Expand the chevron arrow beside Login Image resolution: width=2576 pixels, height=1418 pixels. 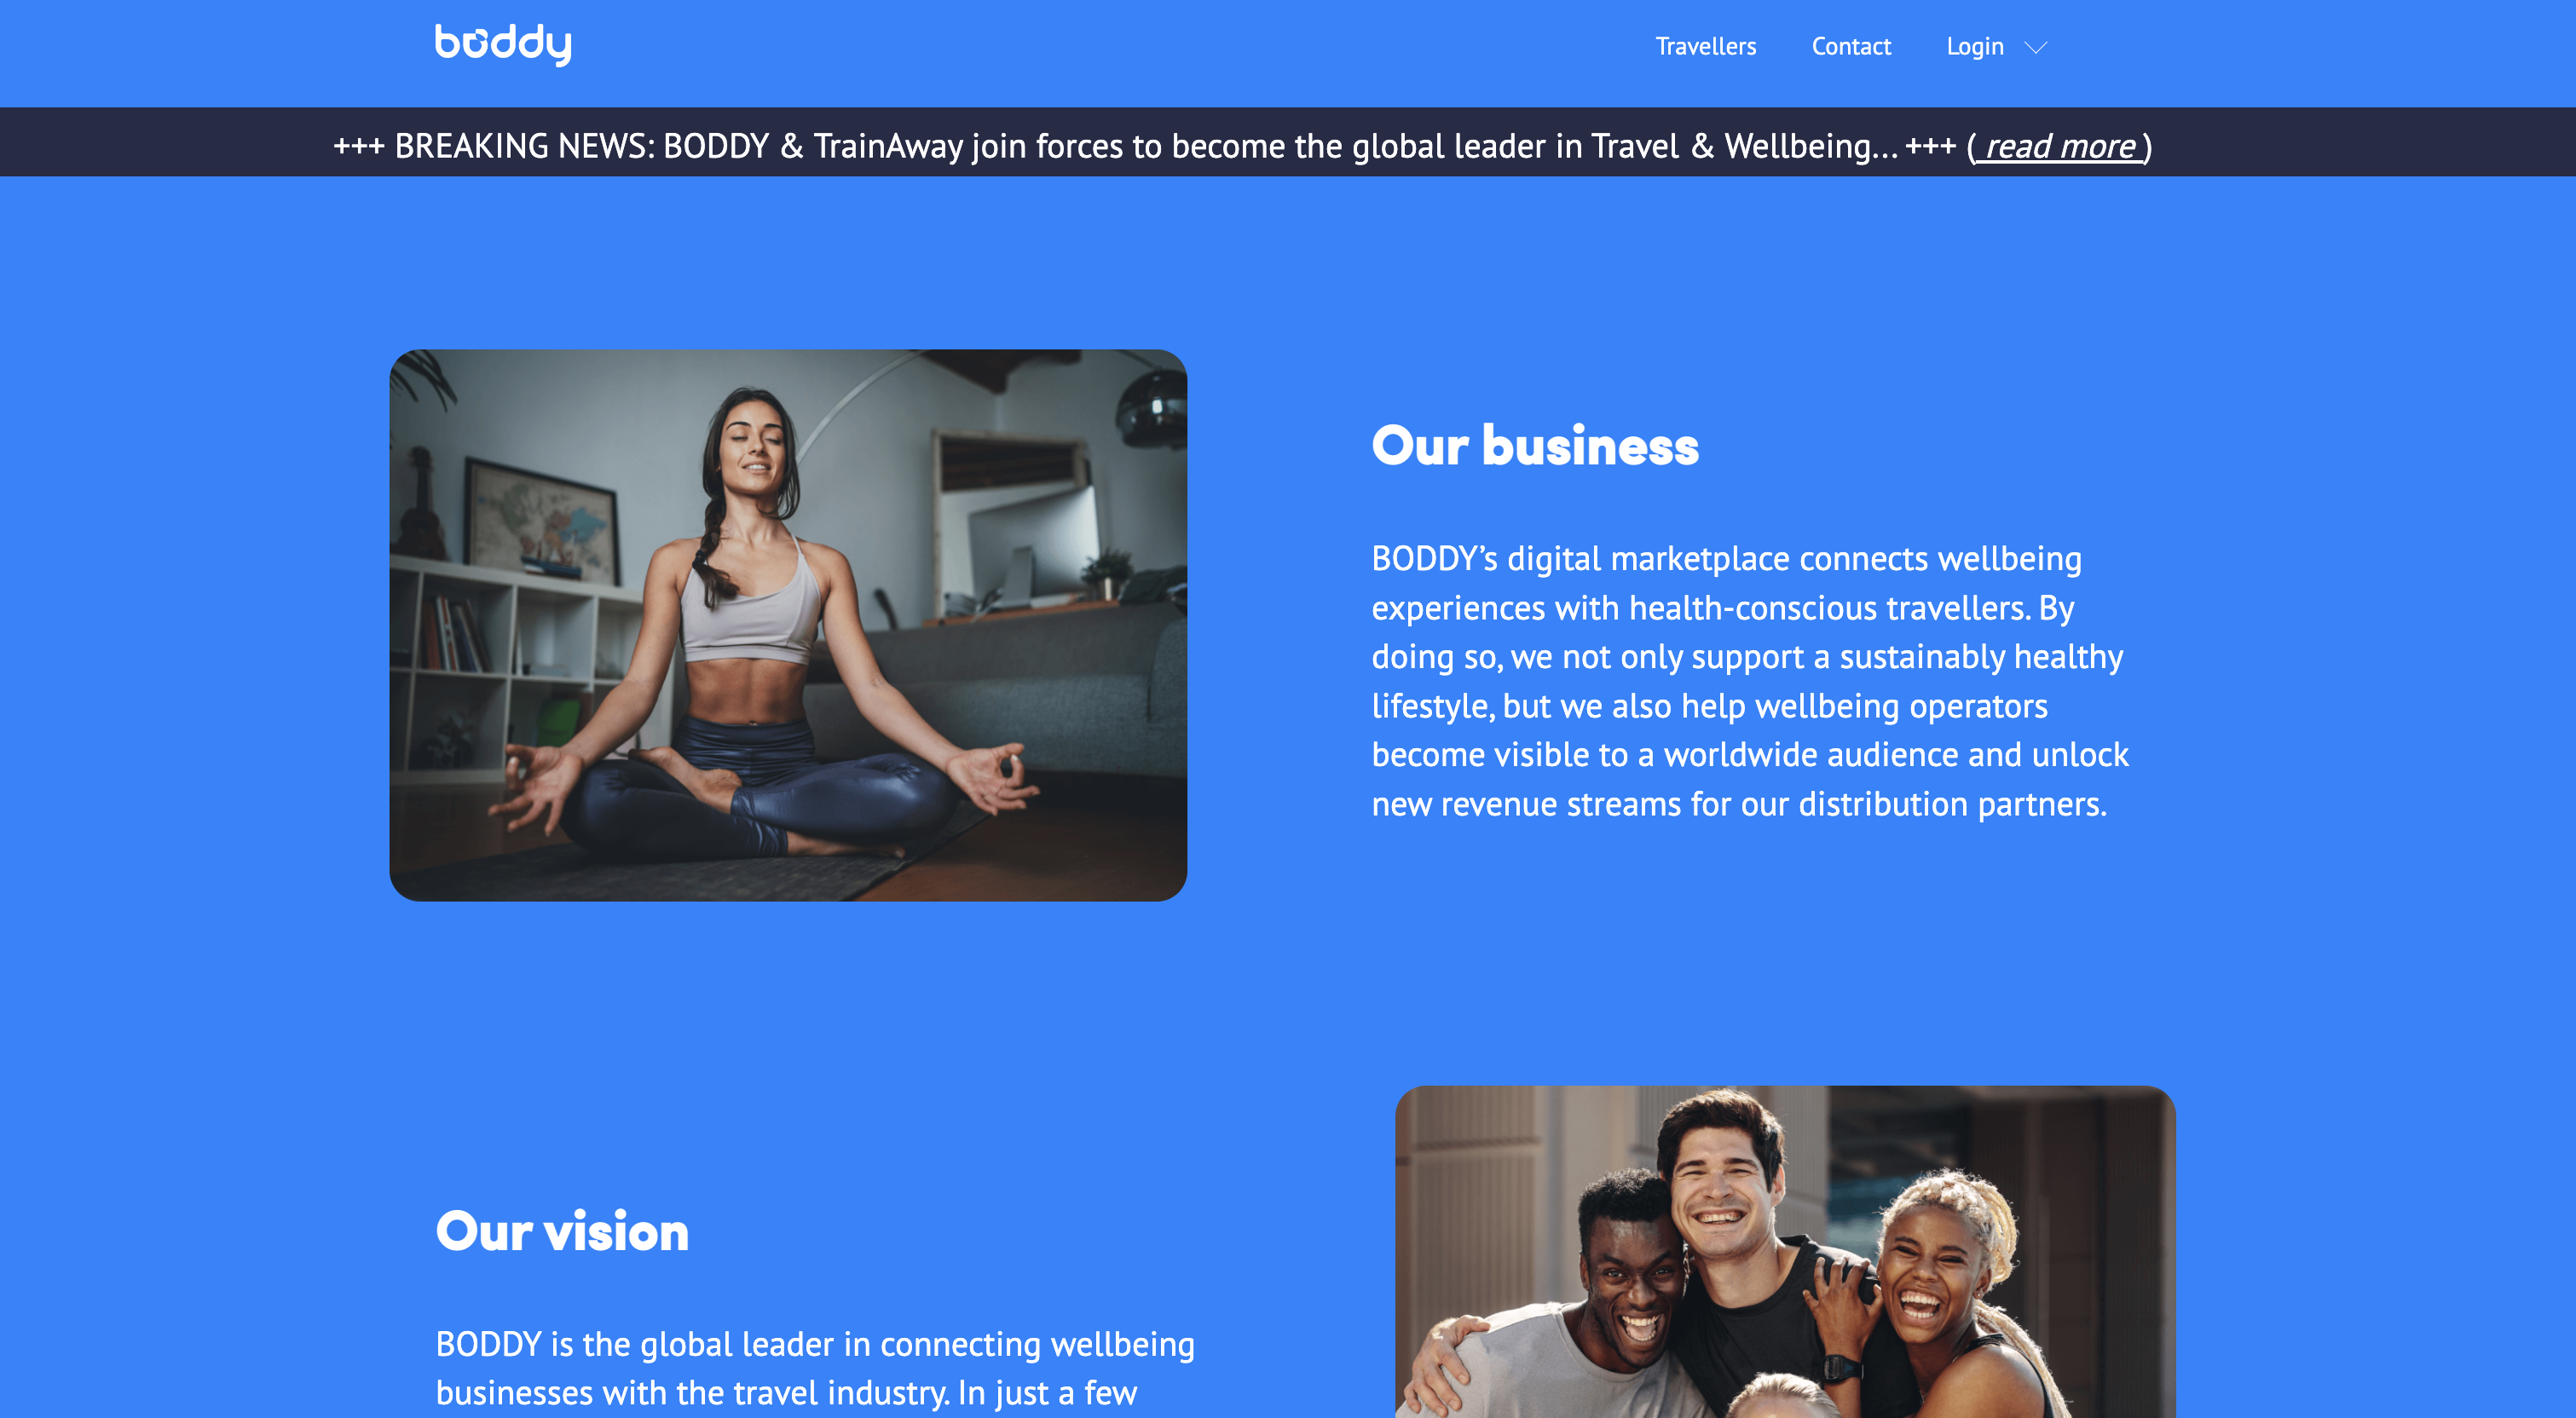2035,48
